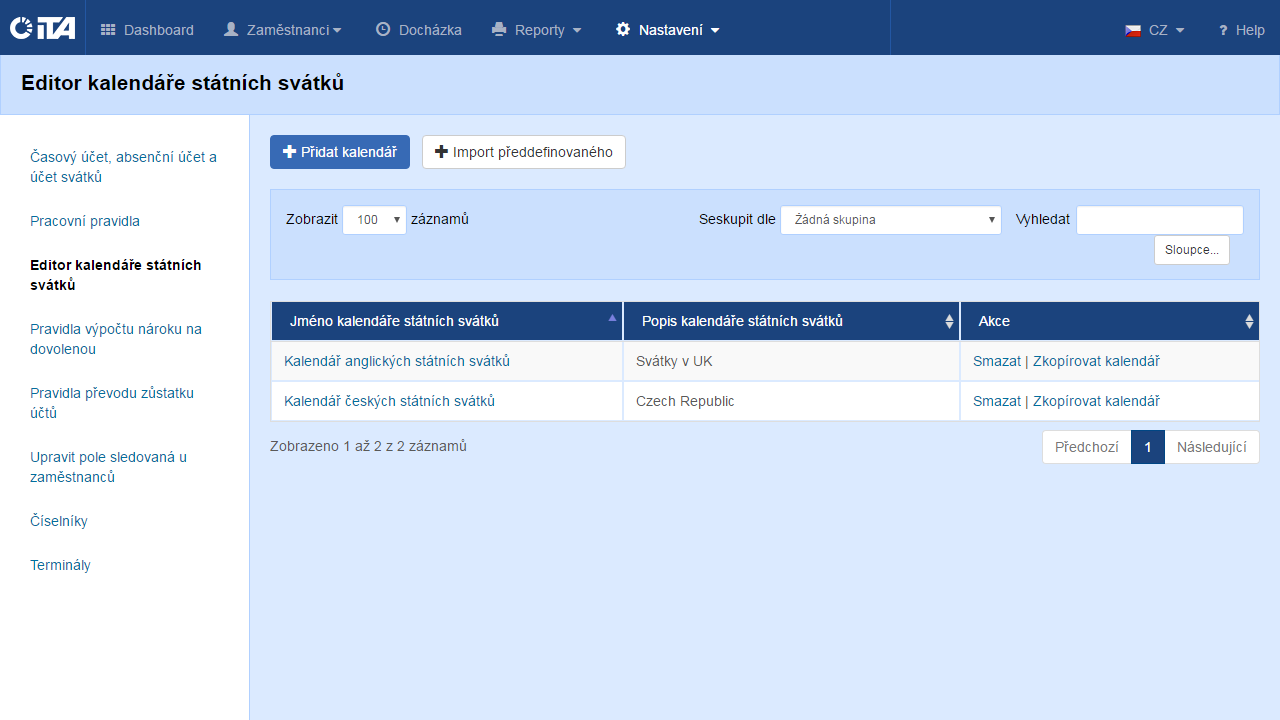Open Dashboard from the top navigation
The width and height of the screenshot is (1280, 720).
point(147,30)
